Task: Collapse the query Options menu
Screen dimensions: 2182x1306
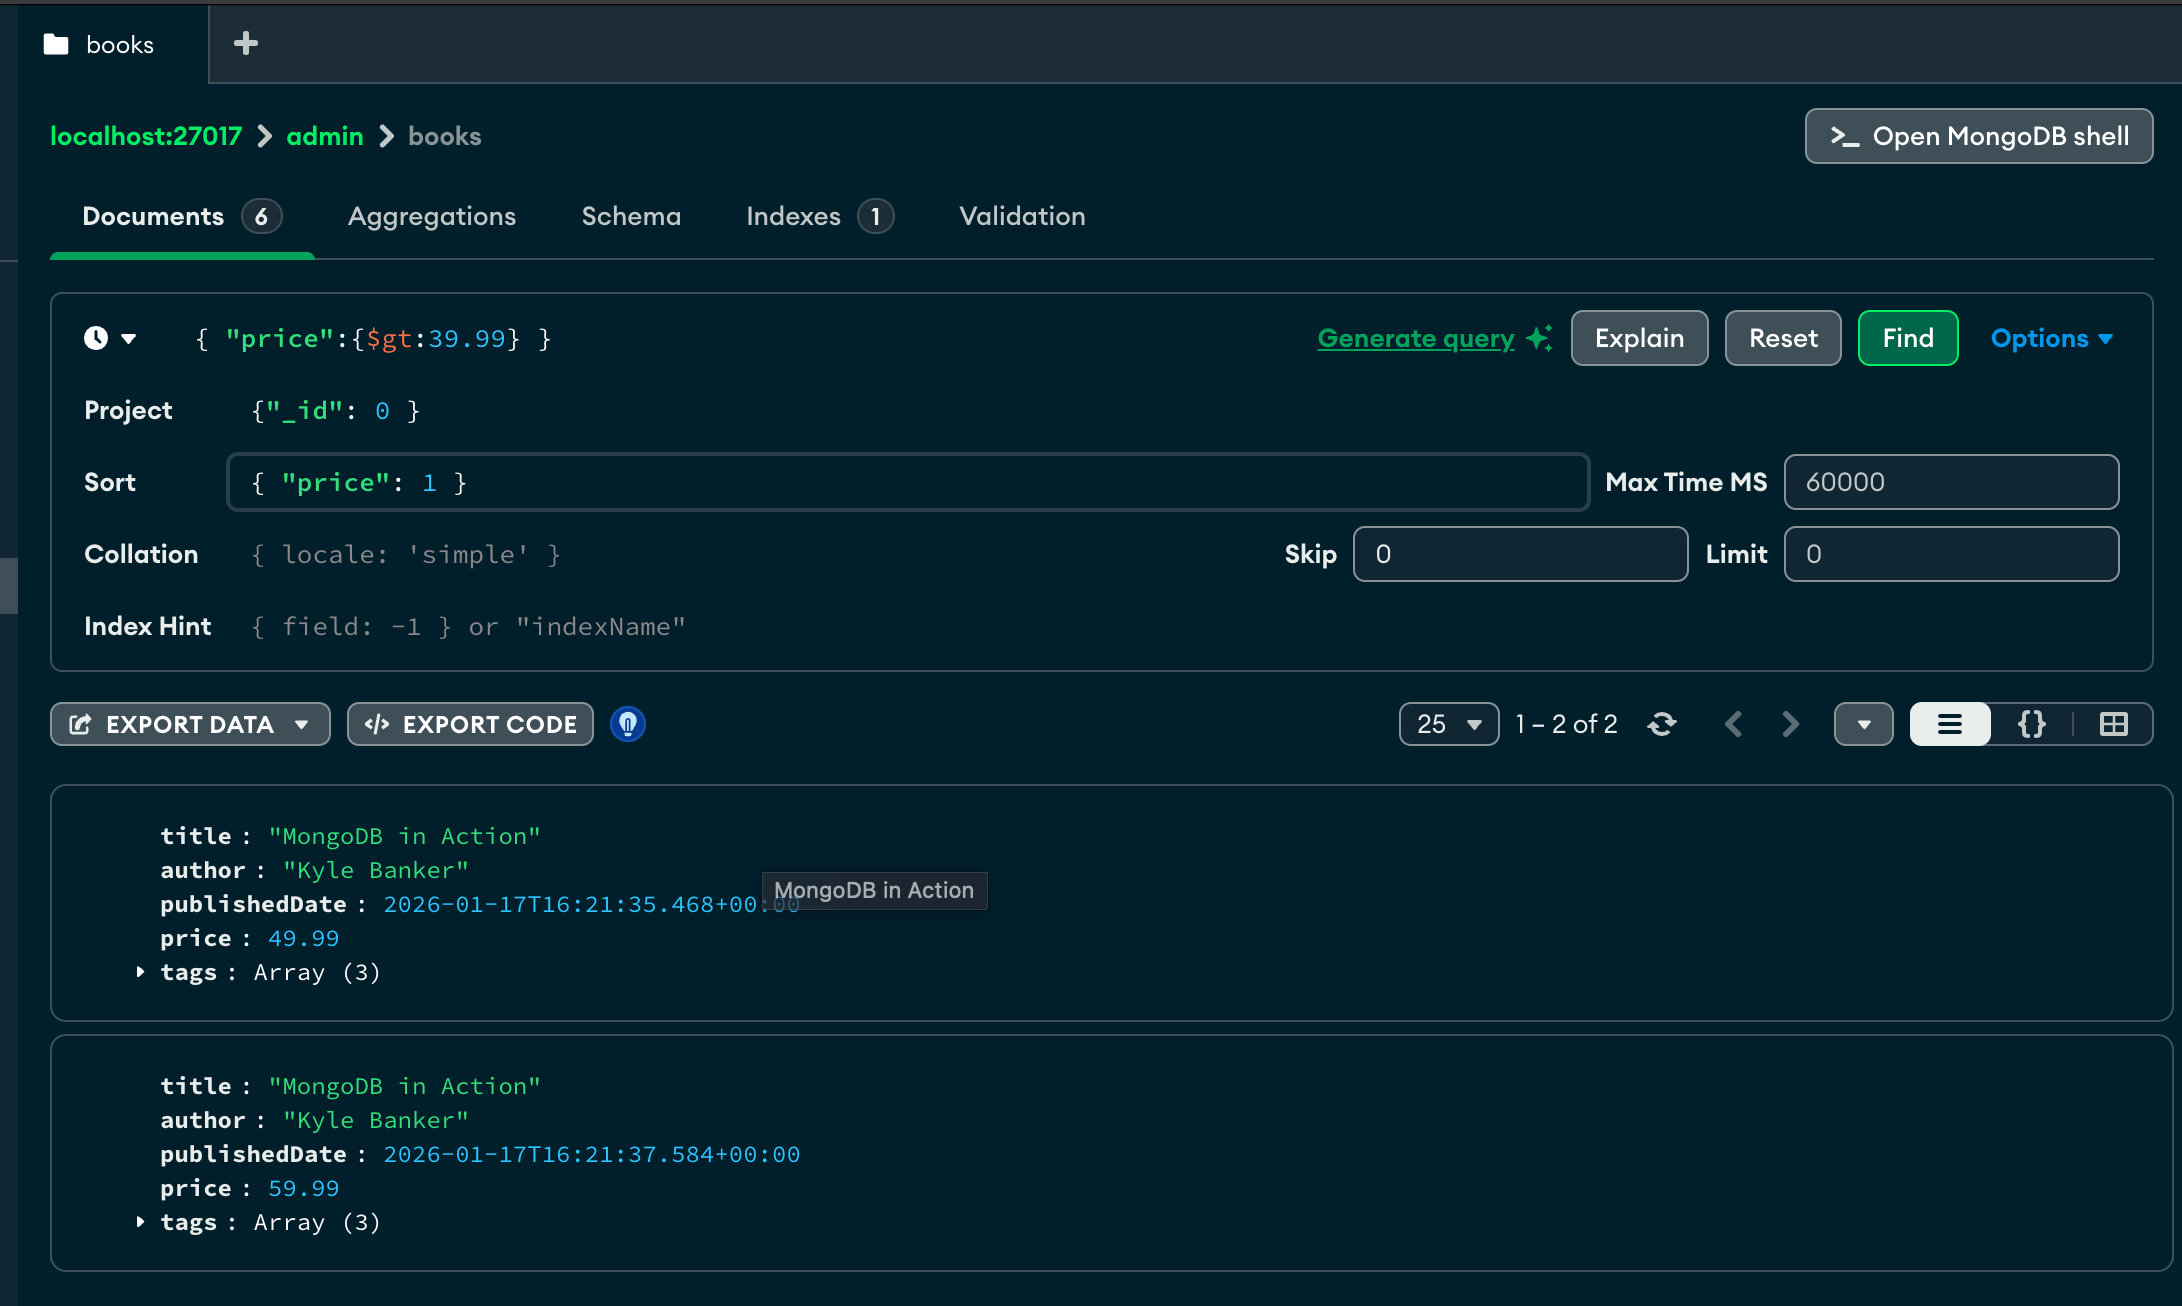Action: tap(2051, 338)
